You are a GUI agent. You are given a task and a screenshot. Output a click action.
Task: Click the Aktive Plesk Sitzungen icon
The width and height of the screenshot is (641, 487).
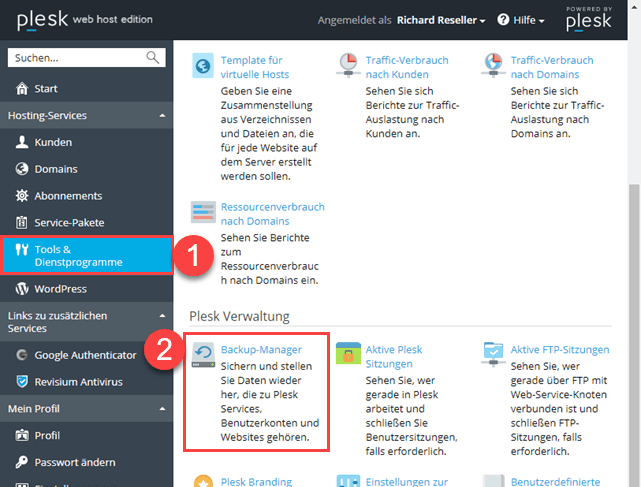(348, 353)
